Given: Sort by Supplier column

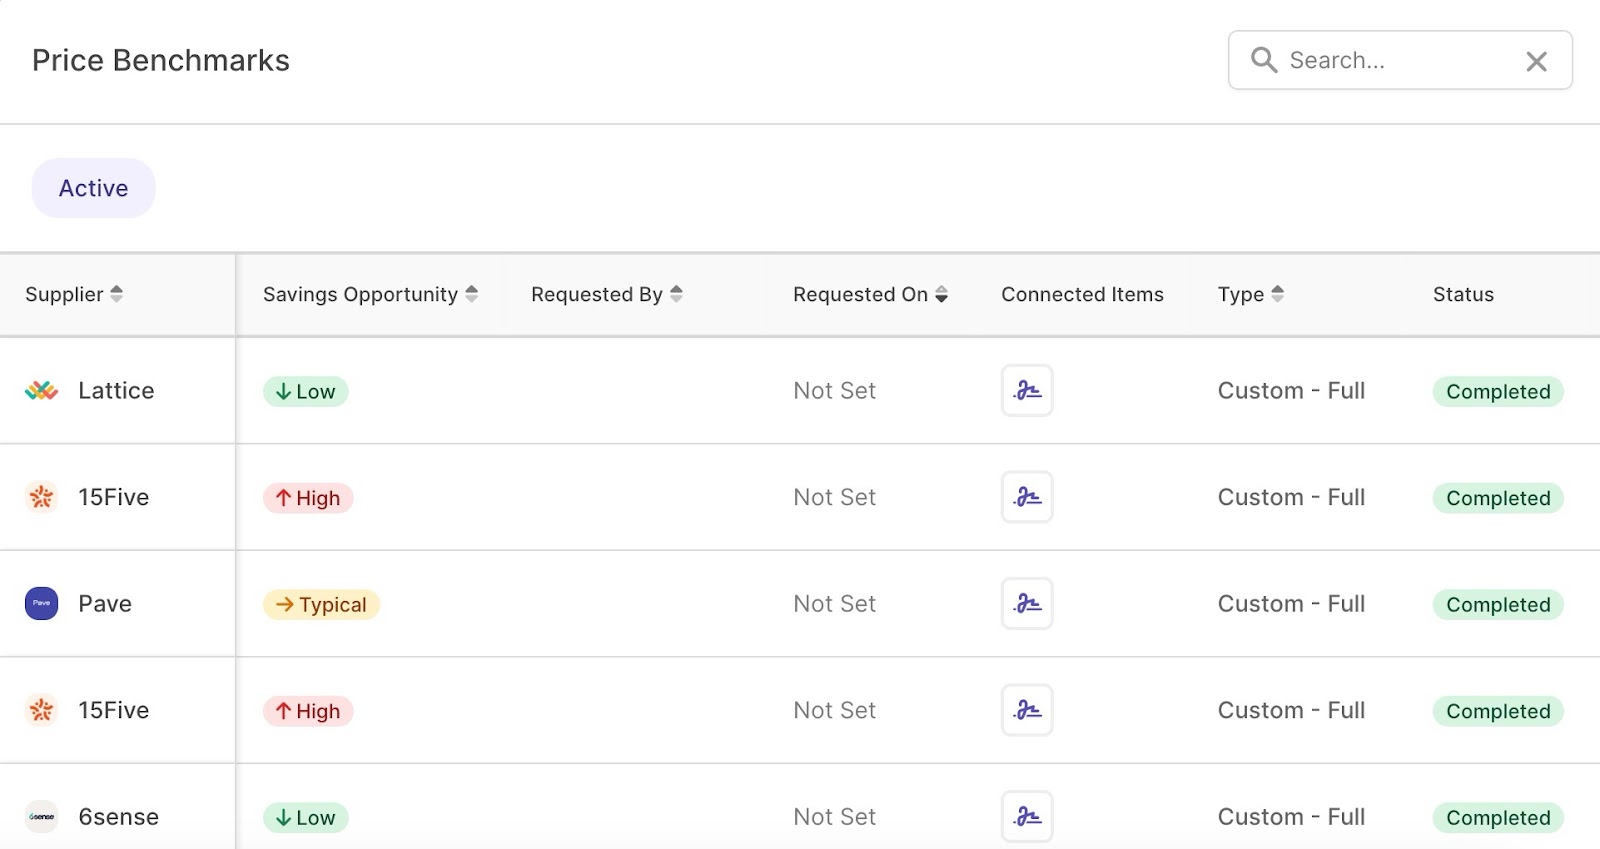Looking at the screenshot, I should point(74,294).
